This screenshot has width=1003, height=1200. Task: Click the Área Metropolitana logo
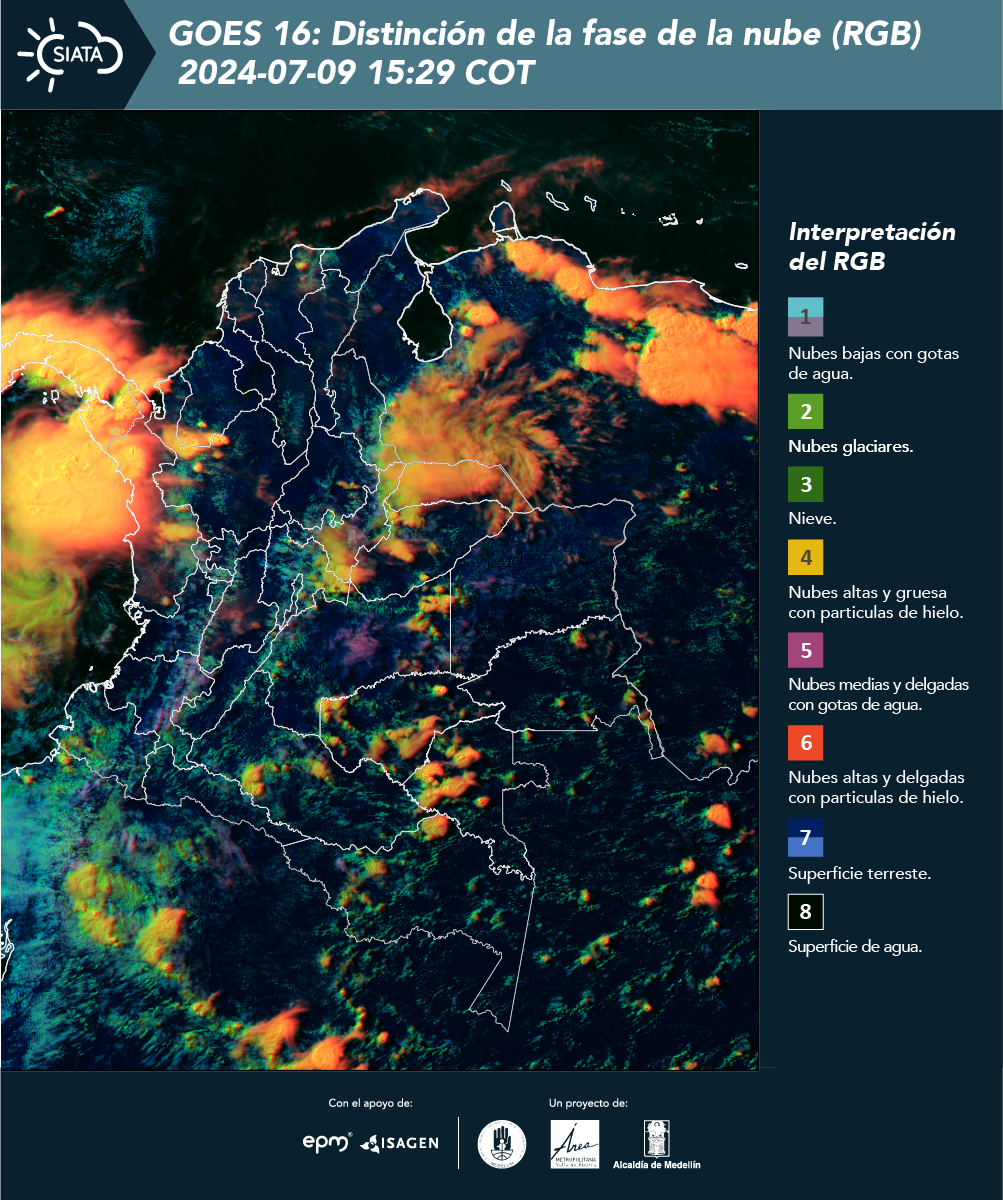tap(575, 1144)
